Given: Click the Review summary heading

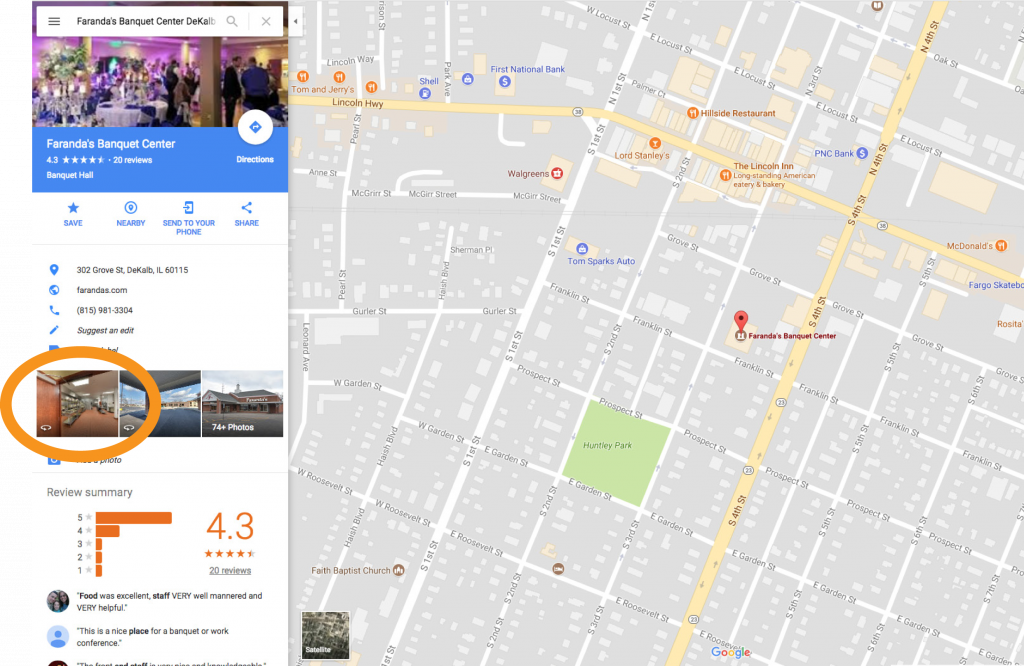Looking at the screenshot, I should [x=89, y=492].
